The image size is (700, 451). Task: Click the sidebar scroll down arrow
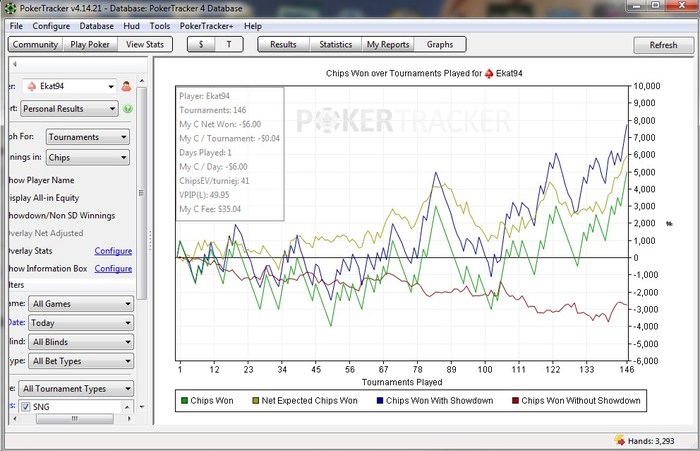pyautogui.click(x=142, y=407)
